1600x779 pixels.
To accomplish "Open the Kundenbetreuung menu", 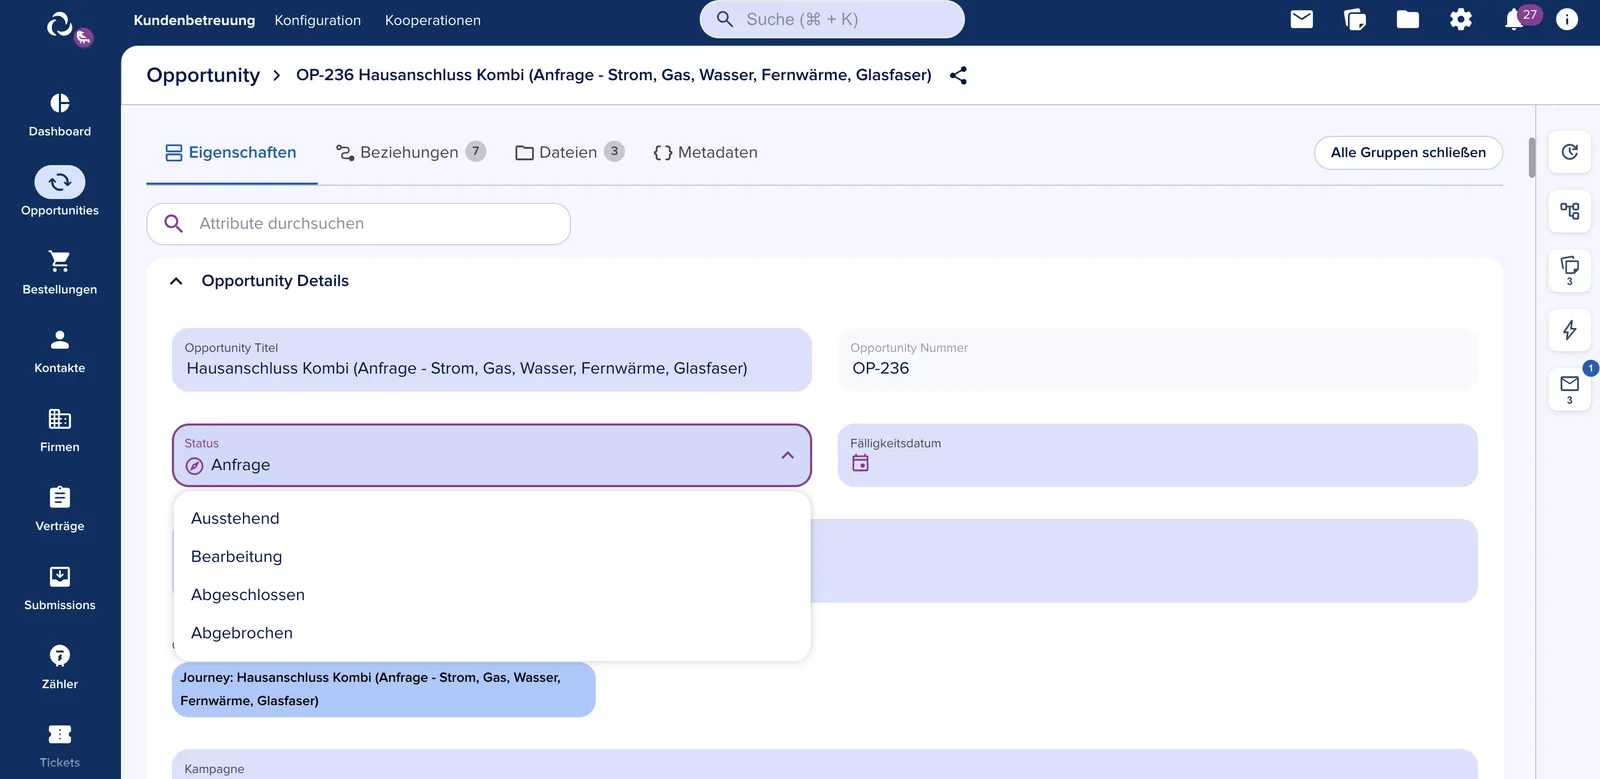I will [x=194, y=20].
